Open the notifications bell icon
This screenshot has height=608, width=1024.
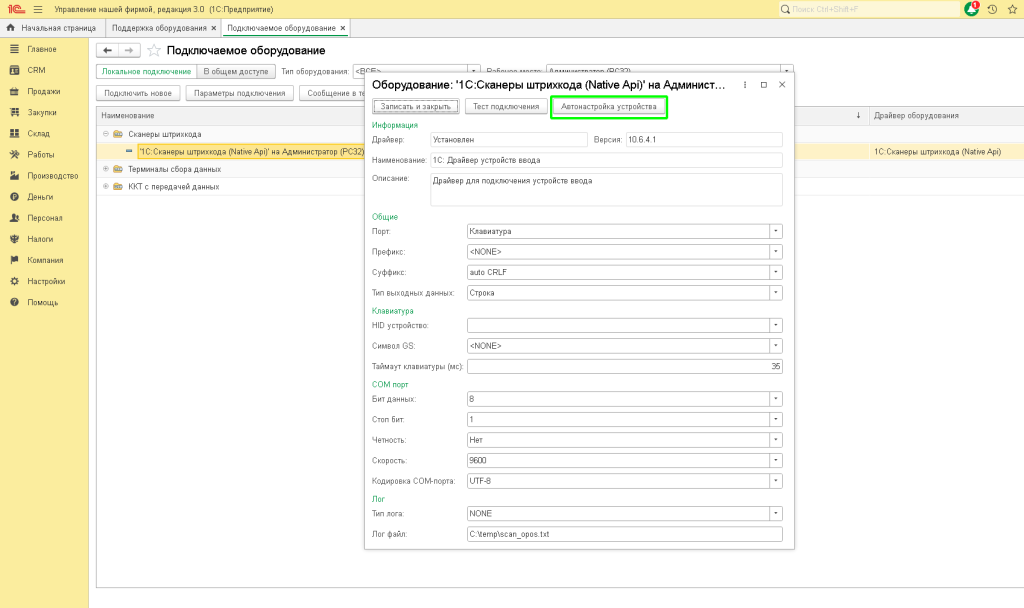pyautogui.click(x=971, y=9)
